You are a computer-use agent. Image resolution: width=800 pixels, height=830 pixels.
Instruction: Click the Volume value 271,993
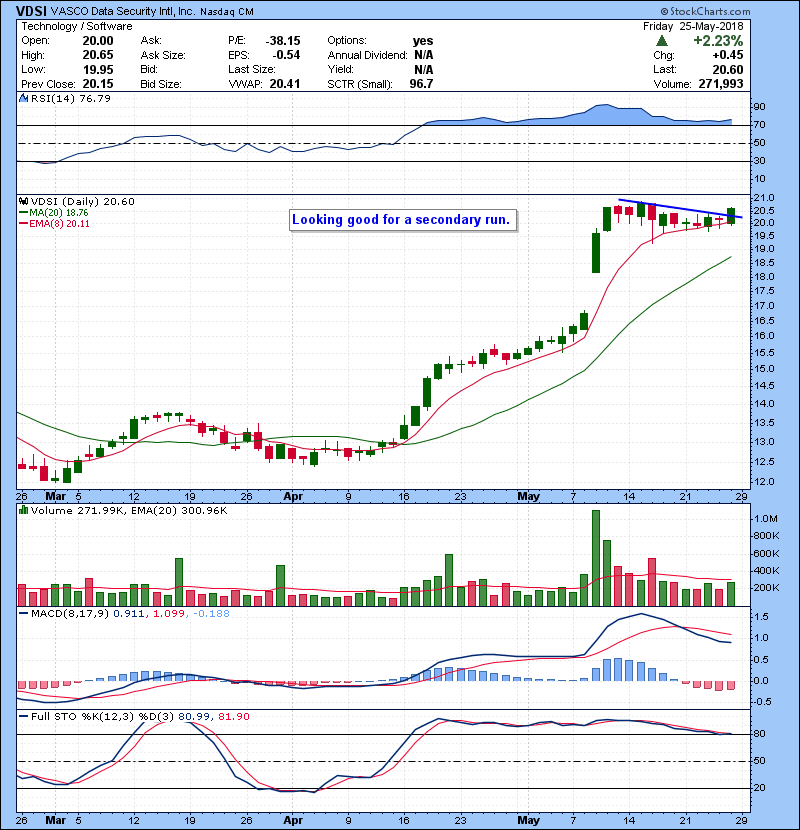[721, 84]
